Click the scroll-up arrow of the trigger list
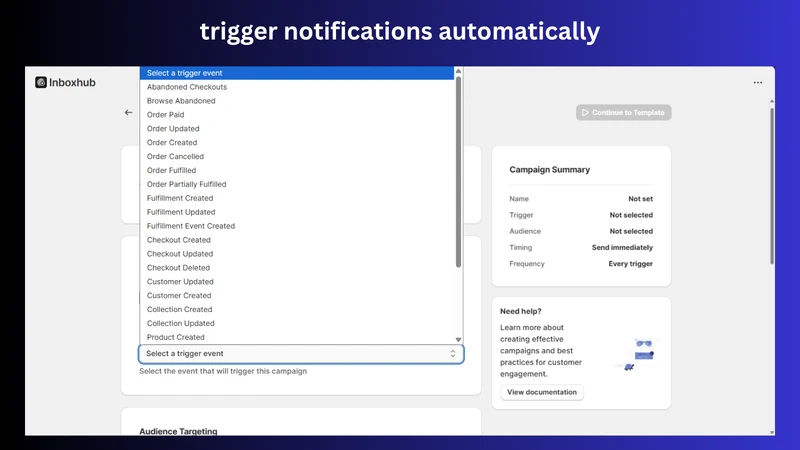This screenshot has height=450, width=800. click(458, 71)
